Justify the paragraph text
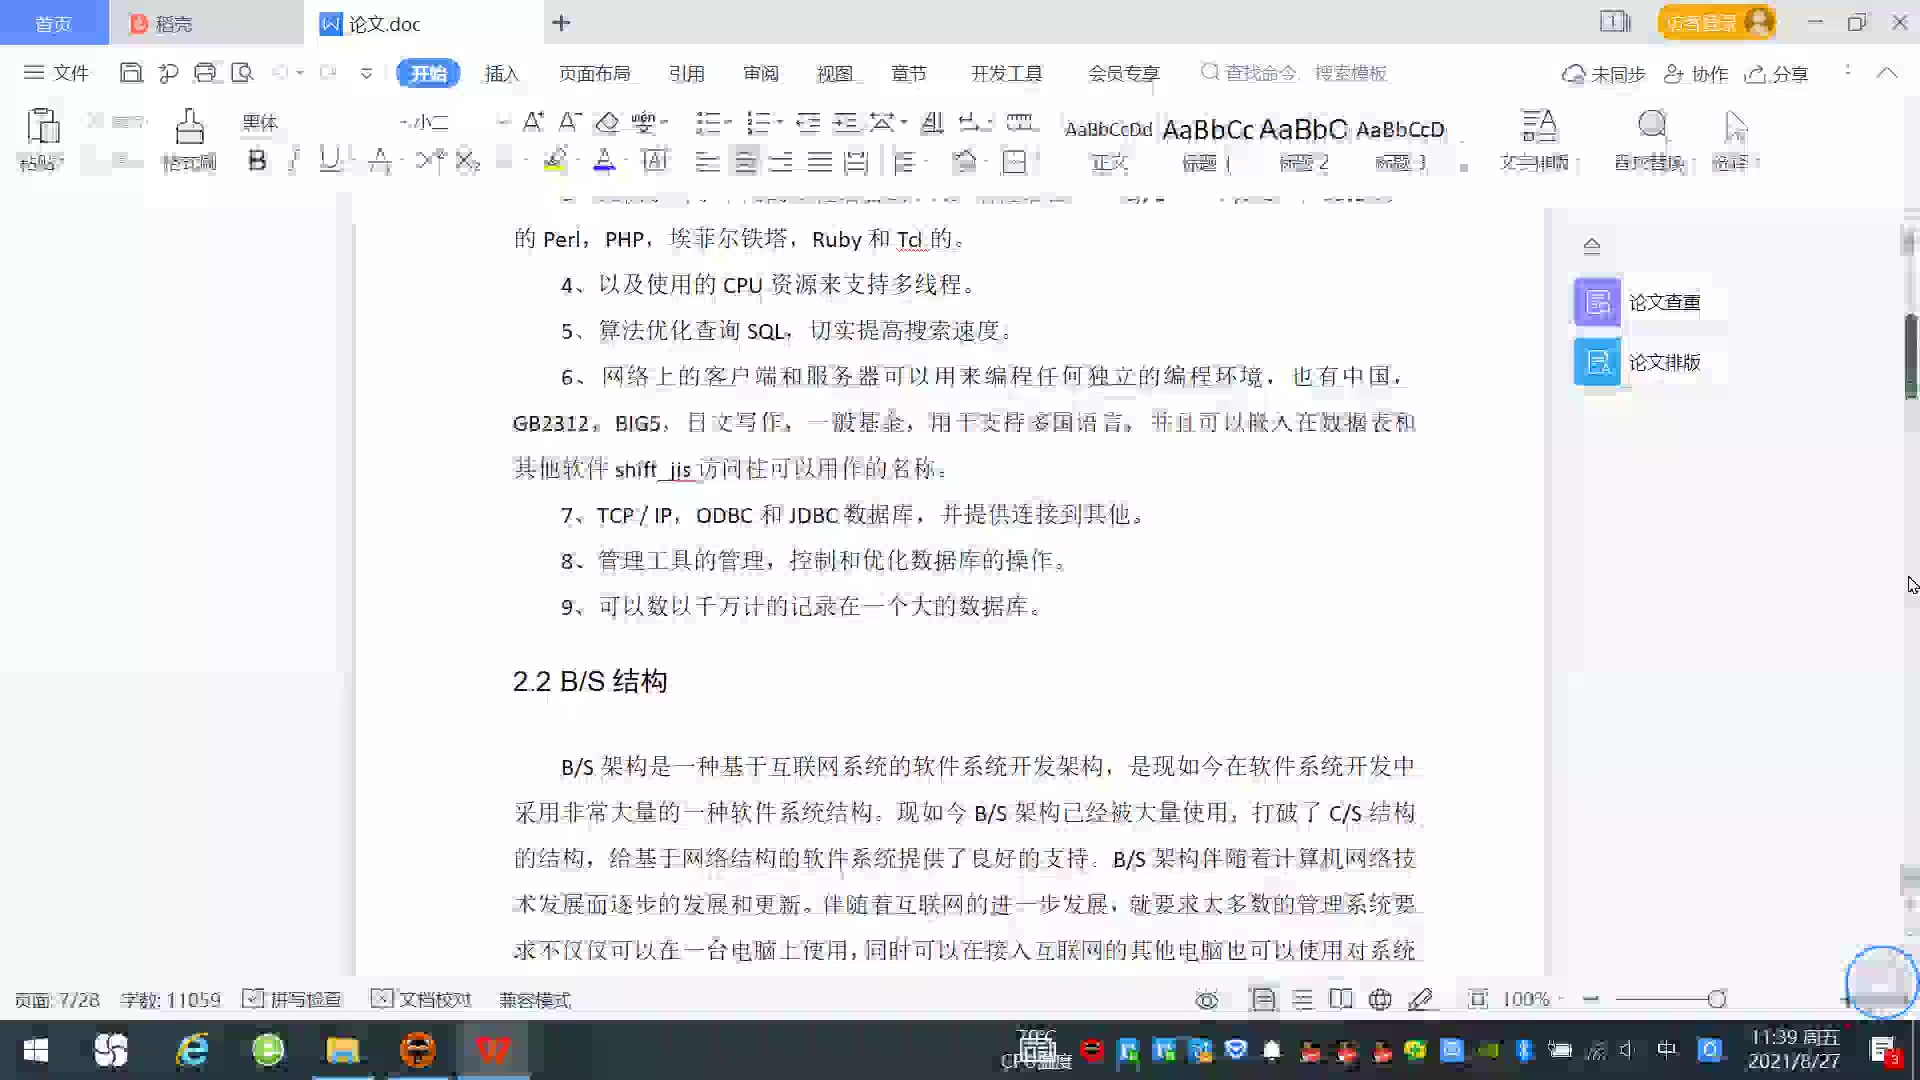This screenshot has height=1080, width=1920. pyautogui.click(x=820, y=161)
